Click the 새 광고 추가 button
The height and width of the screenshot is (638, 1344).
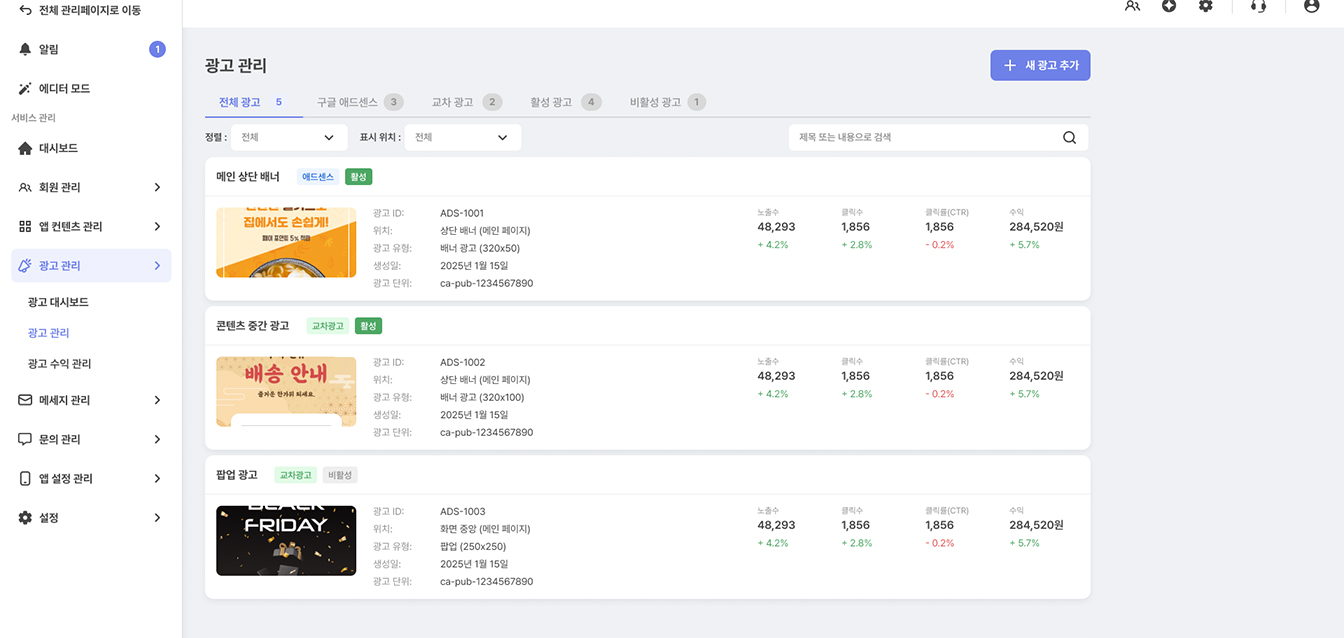point(1040,65)
